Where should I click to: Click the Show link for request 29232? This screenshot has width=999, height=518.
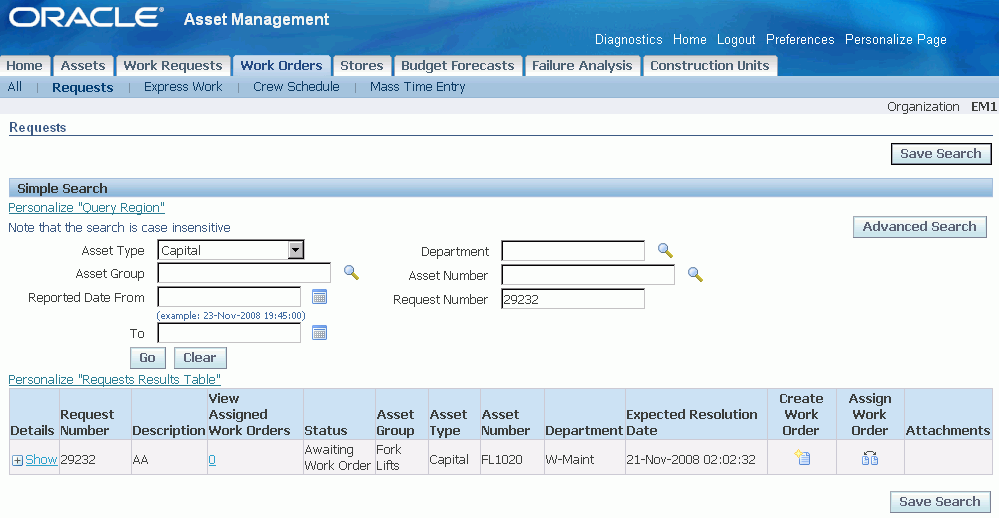[41, 459]
